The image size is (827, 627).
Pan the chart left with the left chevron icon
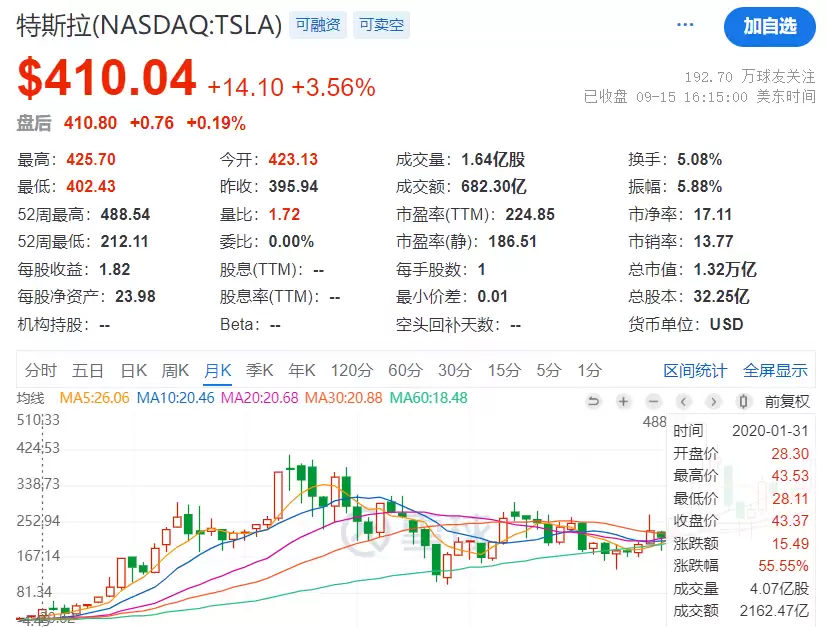click(x=683, y=402)
